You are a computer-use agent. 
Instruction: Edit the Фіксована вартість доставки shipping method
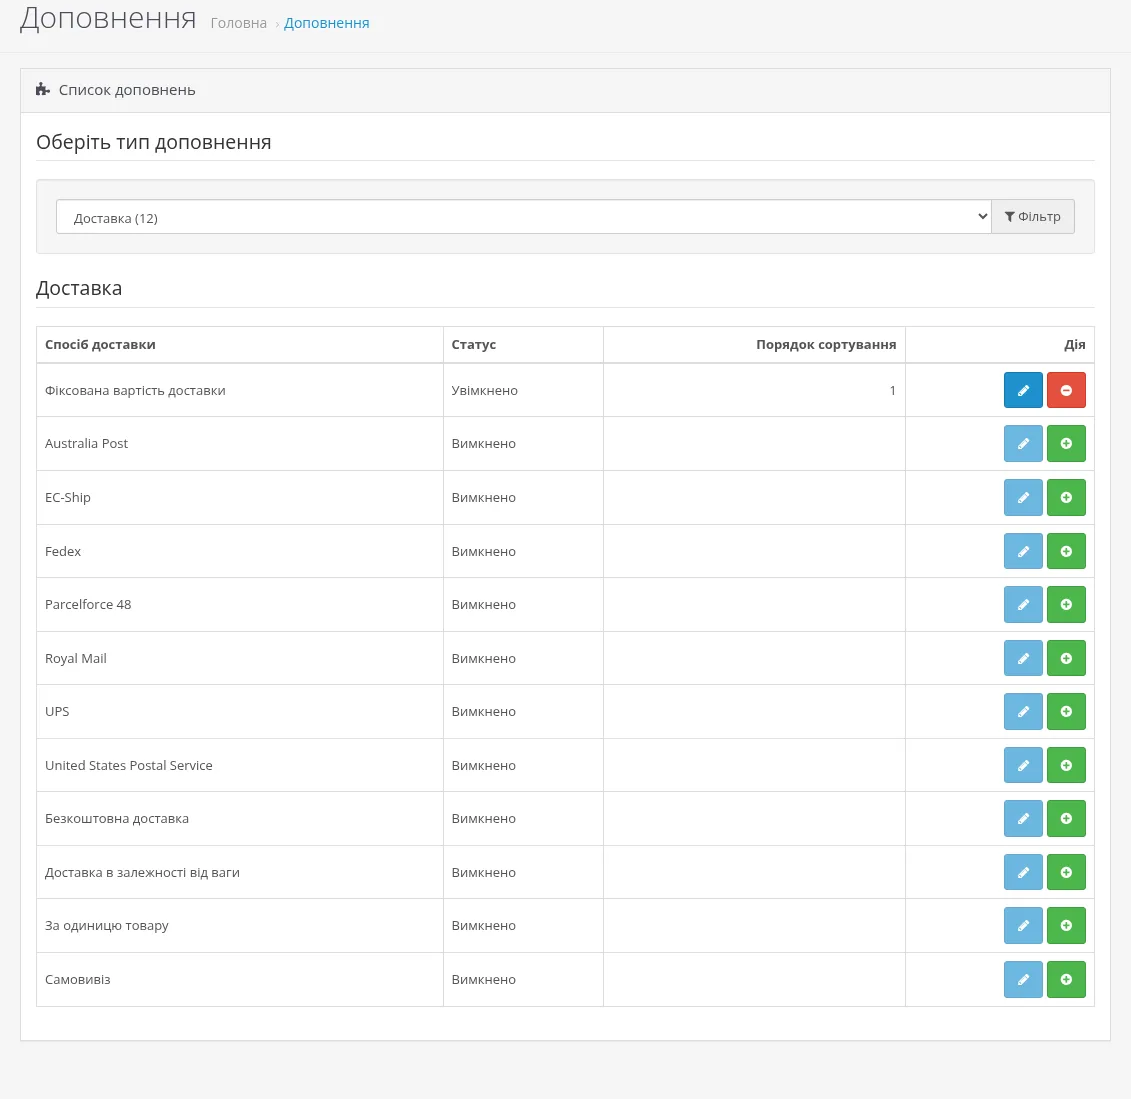point(1023,390)
